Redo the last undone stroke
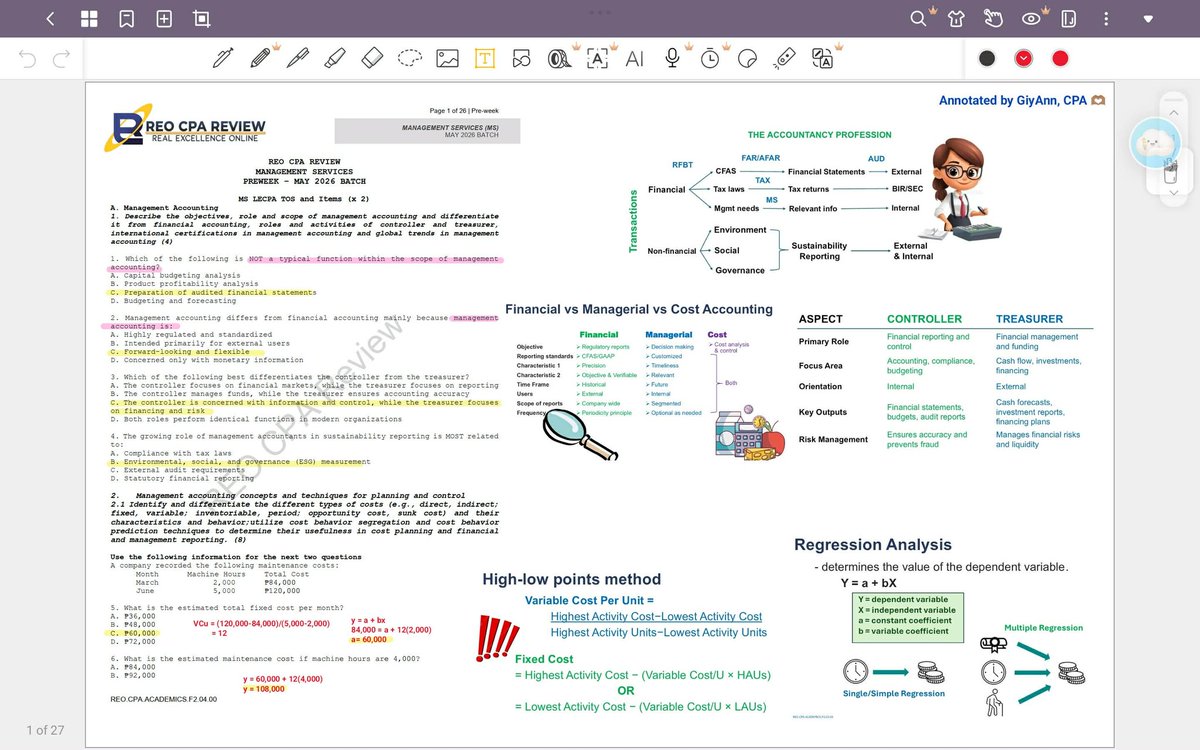 click(x=62, y=59)
